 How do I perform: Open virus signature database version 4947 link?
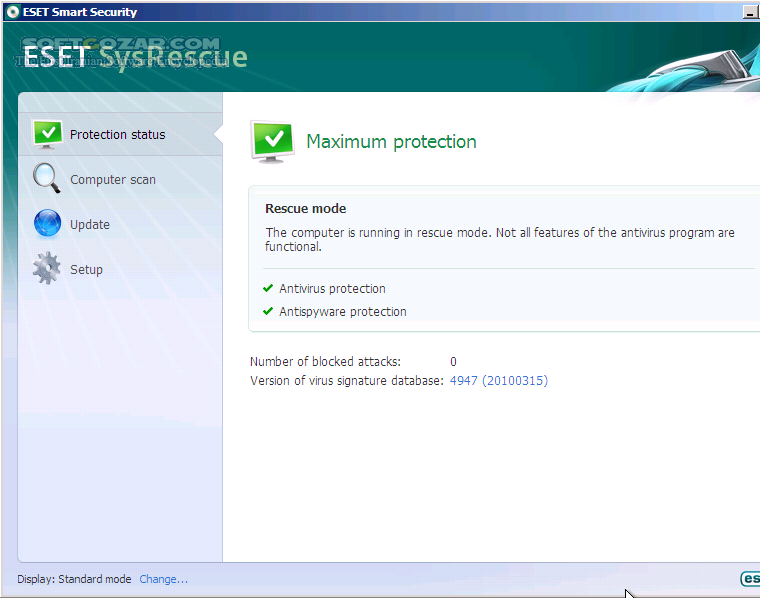pyautogui.click(x=499, y=380)
